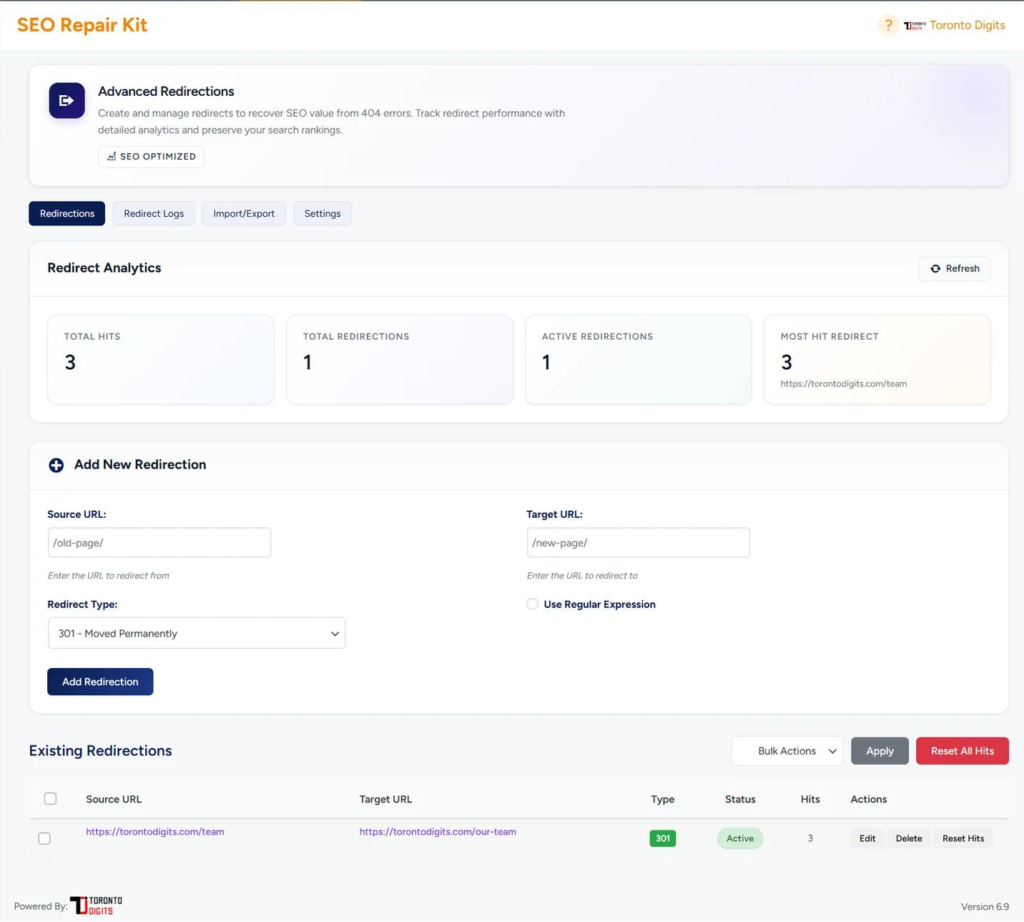Expand the Bulk Actions dropdown
The width and height of the screenshot is (1024, 922).
787,751
